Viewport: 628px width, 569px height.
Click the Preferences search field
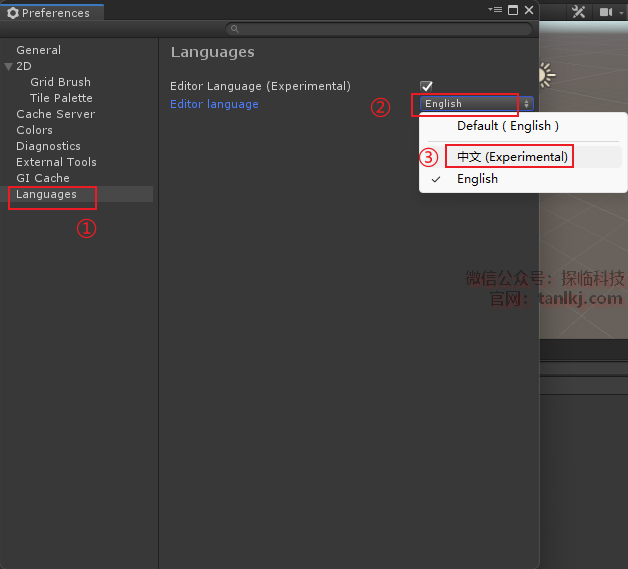click(x=379, y=29)
